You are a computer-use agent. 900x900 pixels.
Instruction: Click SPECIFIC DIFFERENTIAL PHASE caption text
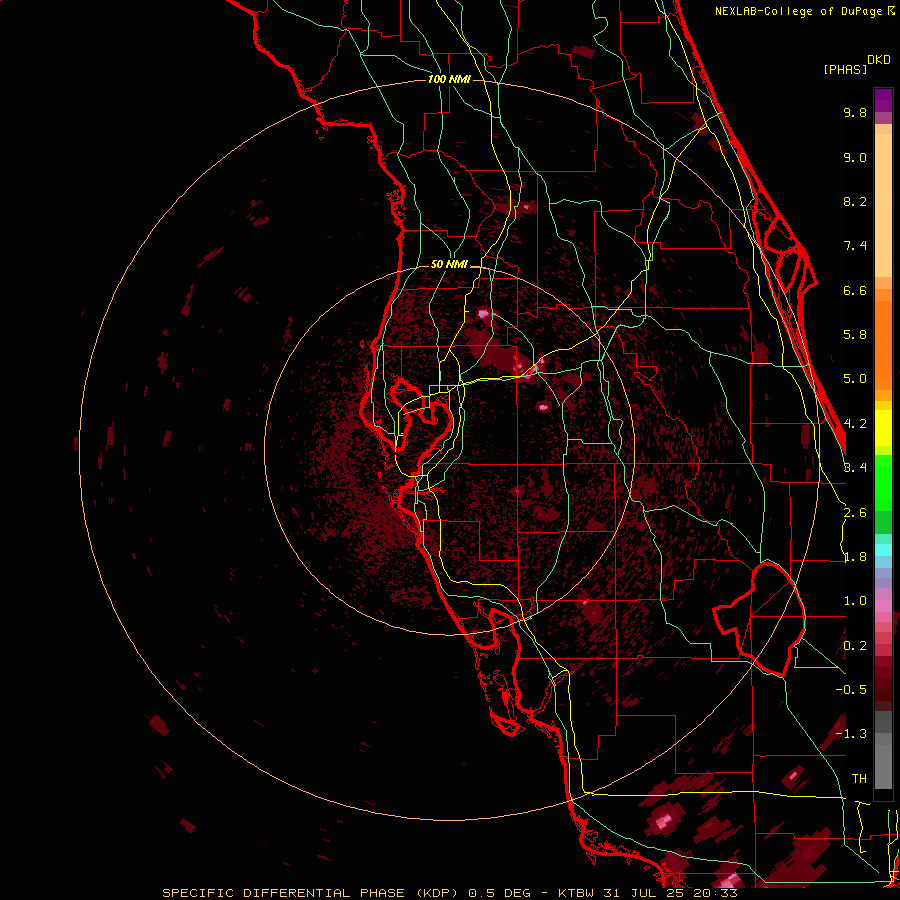click(285, 893)
